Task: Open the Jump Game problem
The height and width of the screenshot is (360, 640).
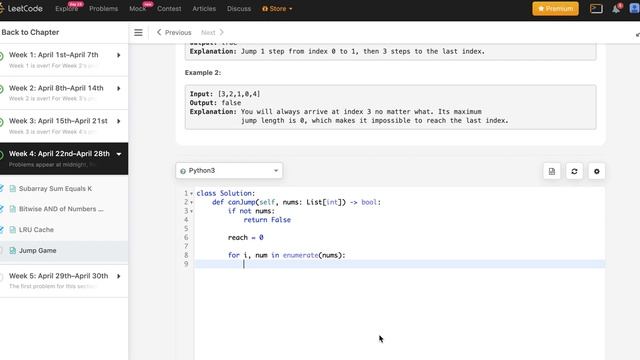Action: point(38,251)
